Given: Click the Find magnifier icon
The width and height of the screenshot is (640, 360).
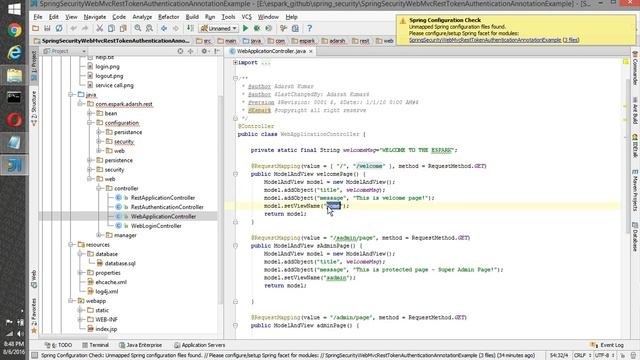Looking at the screenshot, I should 138,29.
